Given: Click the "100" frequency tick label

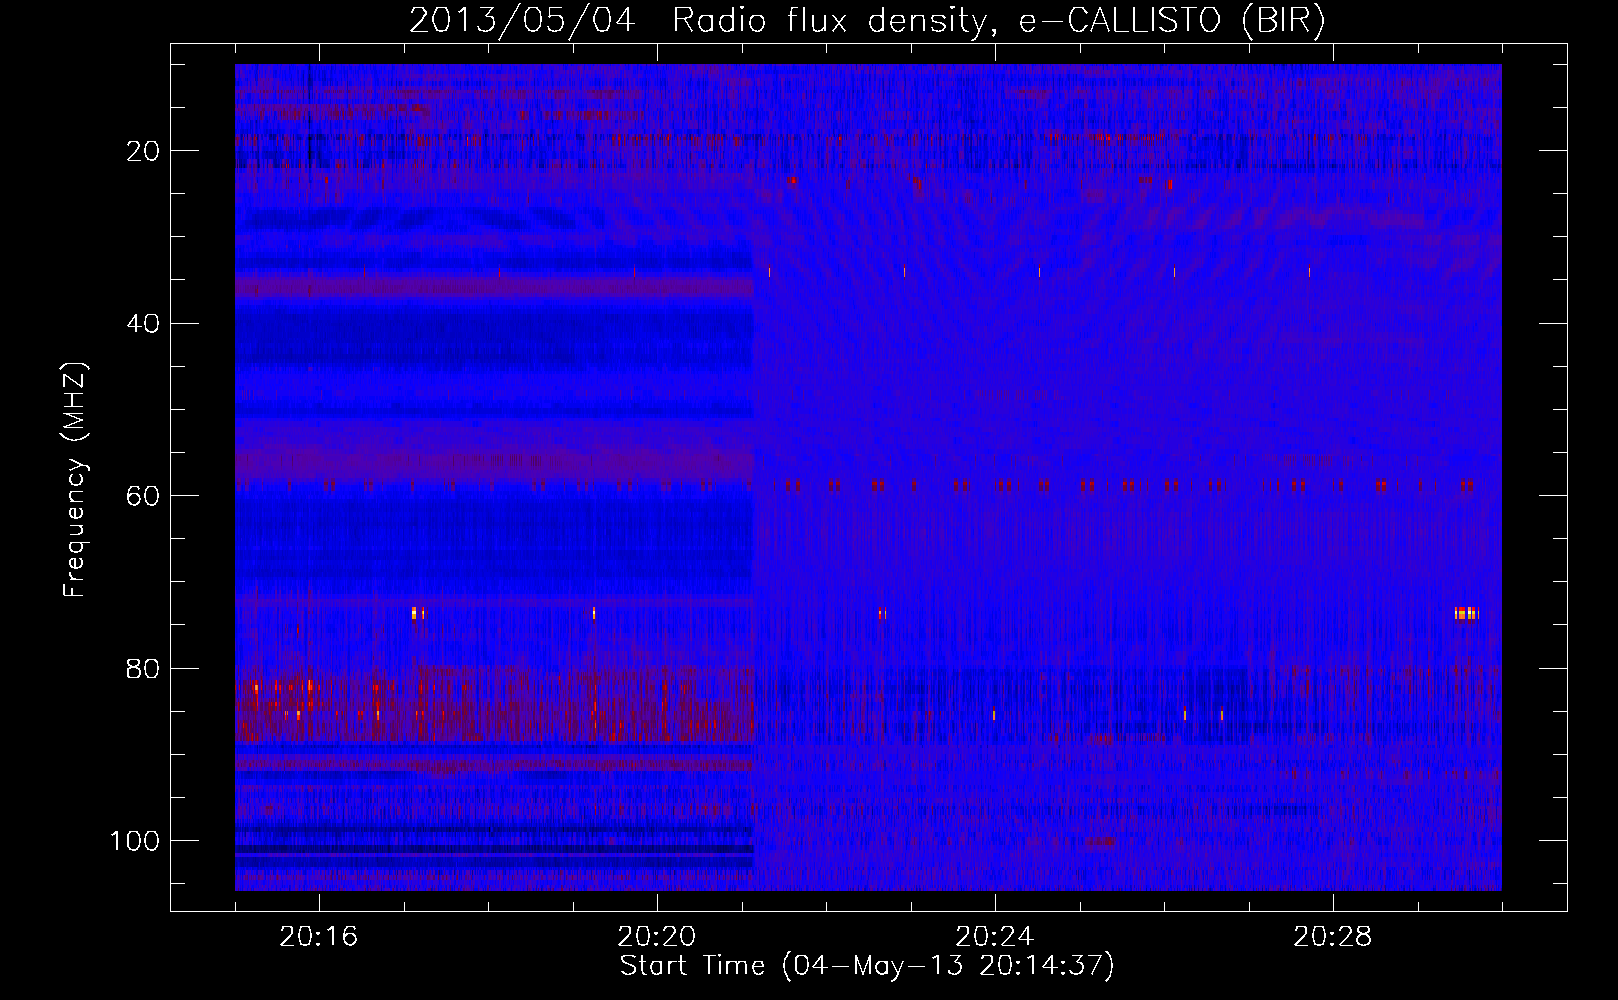Looking at the screenshot, I should tap(135, 842).
